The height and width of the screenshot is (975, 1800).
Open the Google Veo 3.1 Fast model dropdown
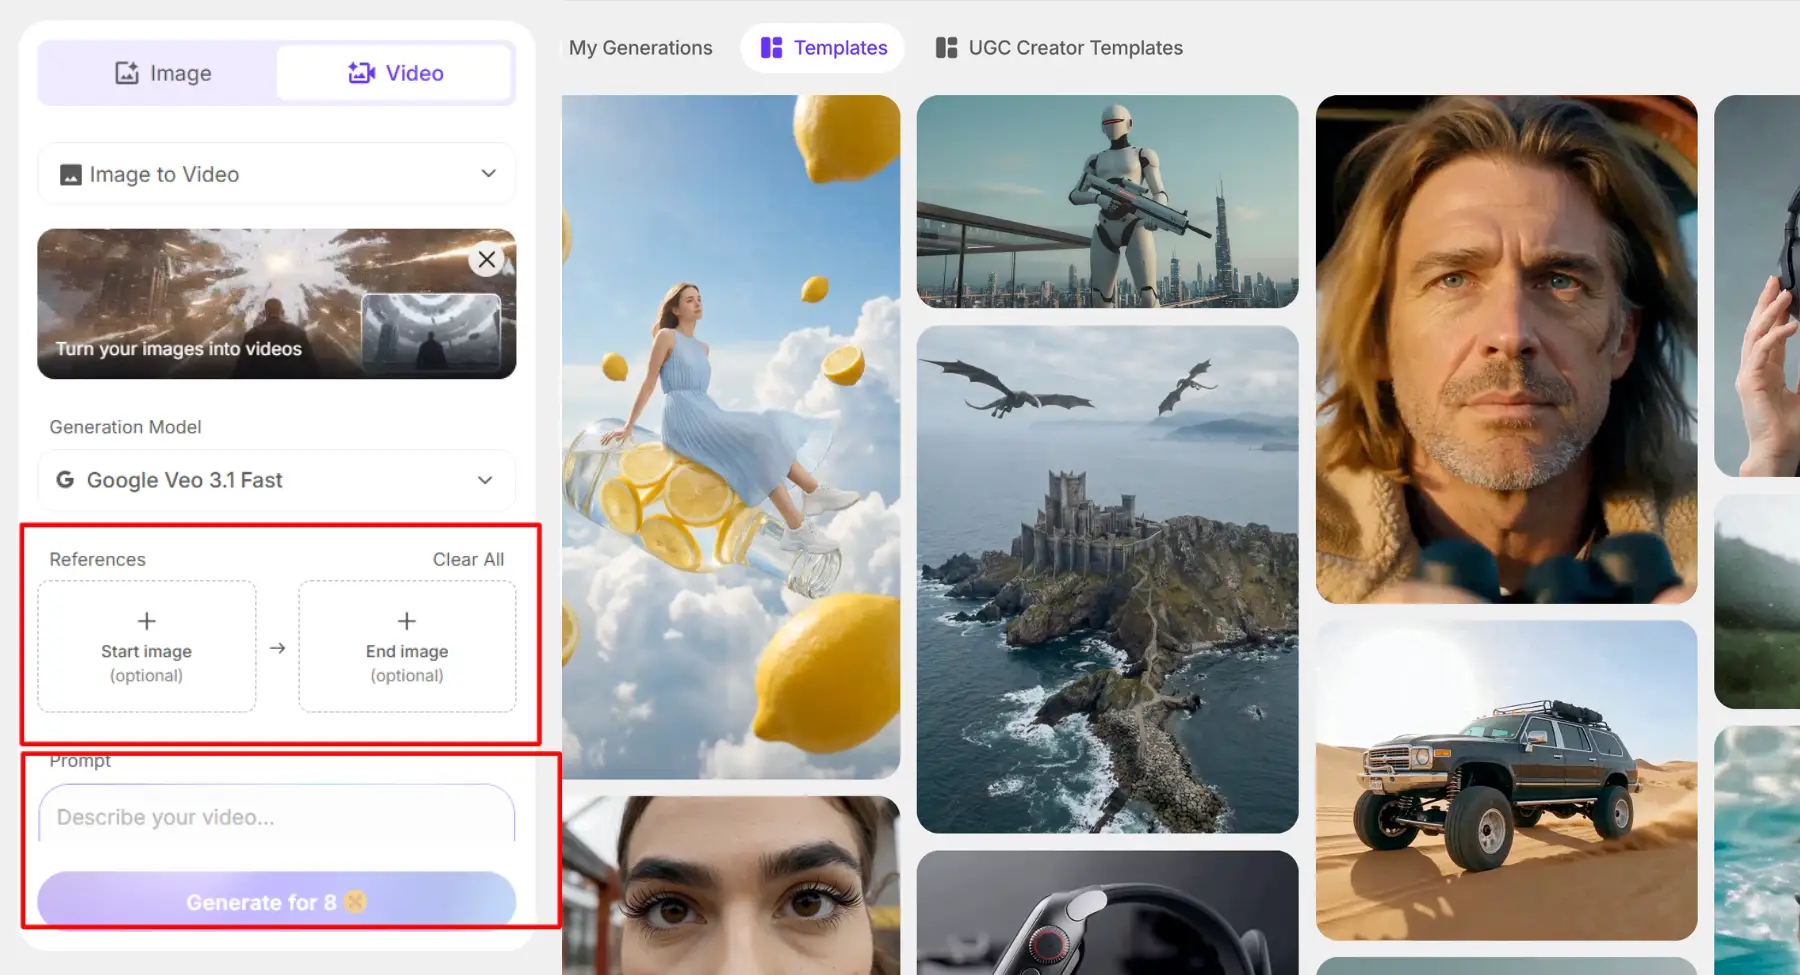(277, 480)
